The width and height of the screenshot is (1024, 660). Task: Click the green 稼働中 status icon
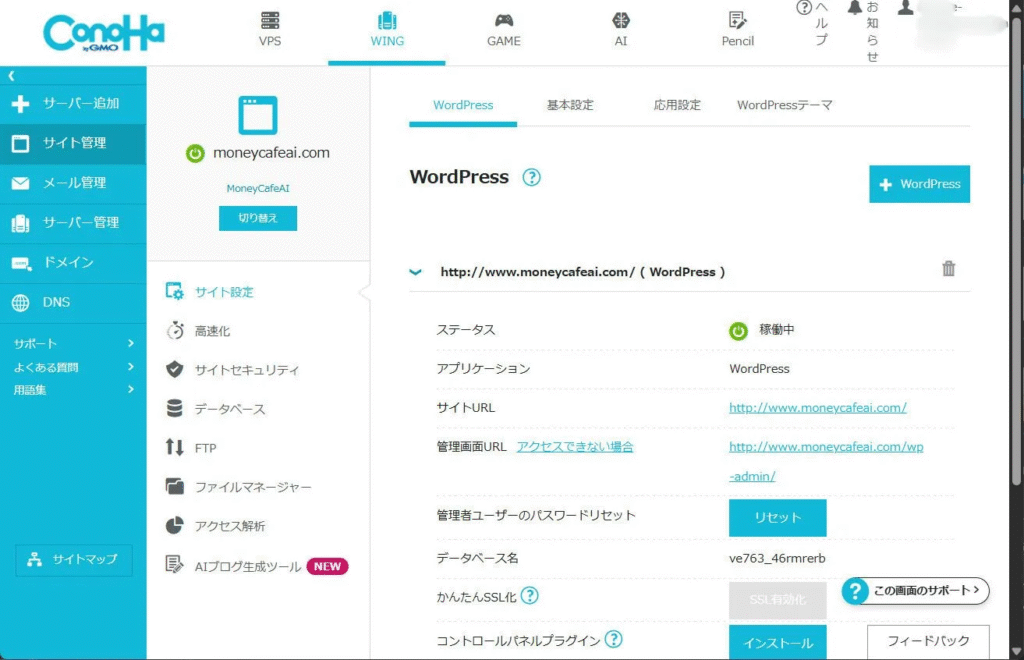(738, 331)
